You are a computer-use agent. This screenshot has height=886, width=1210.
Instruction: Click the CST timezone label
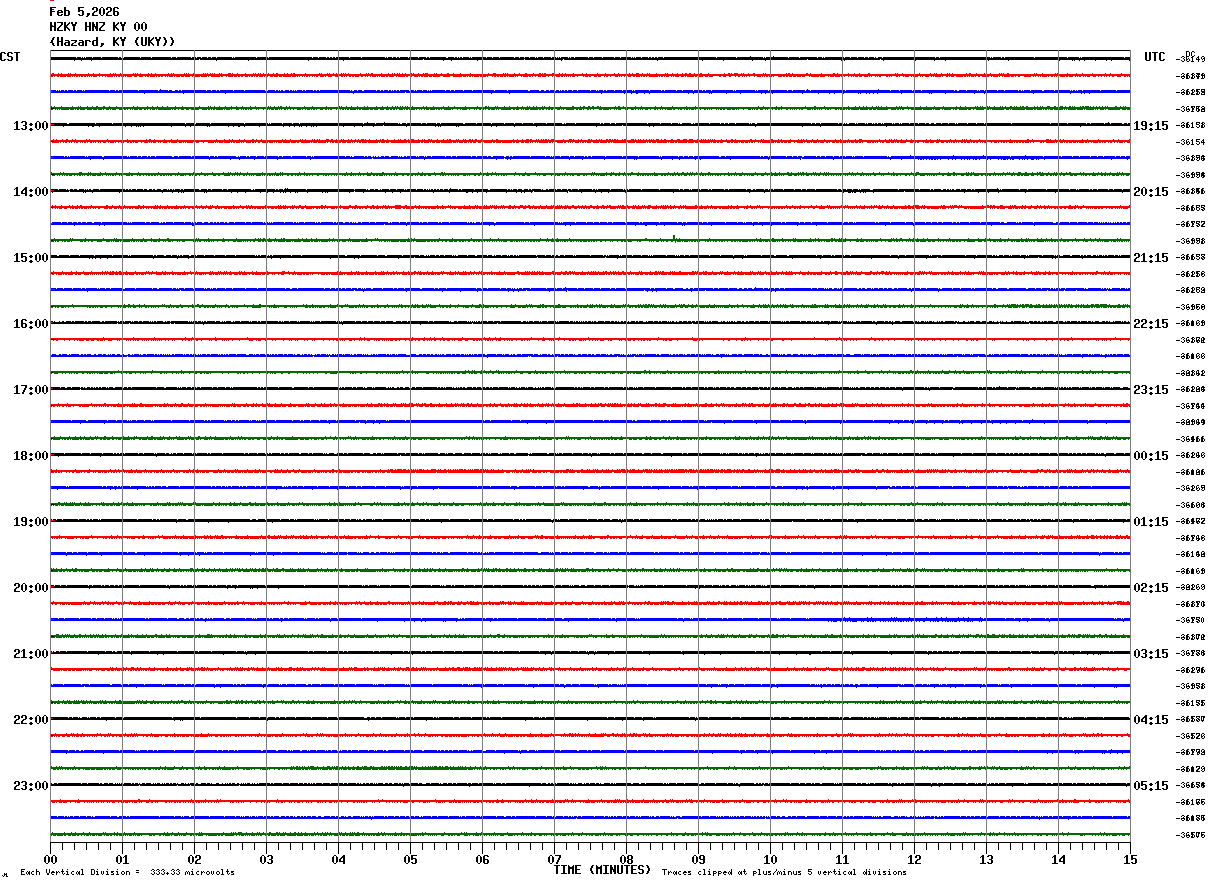tap(10, 57)
